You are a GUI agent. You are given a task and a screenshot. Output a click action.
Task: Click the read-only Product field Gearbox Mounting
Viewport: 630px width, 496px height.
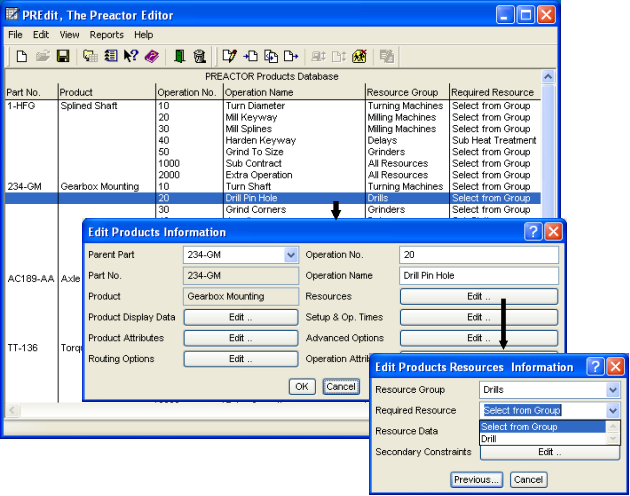[x=241, y=296]
